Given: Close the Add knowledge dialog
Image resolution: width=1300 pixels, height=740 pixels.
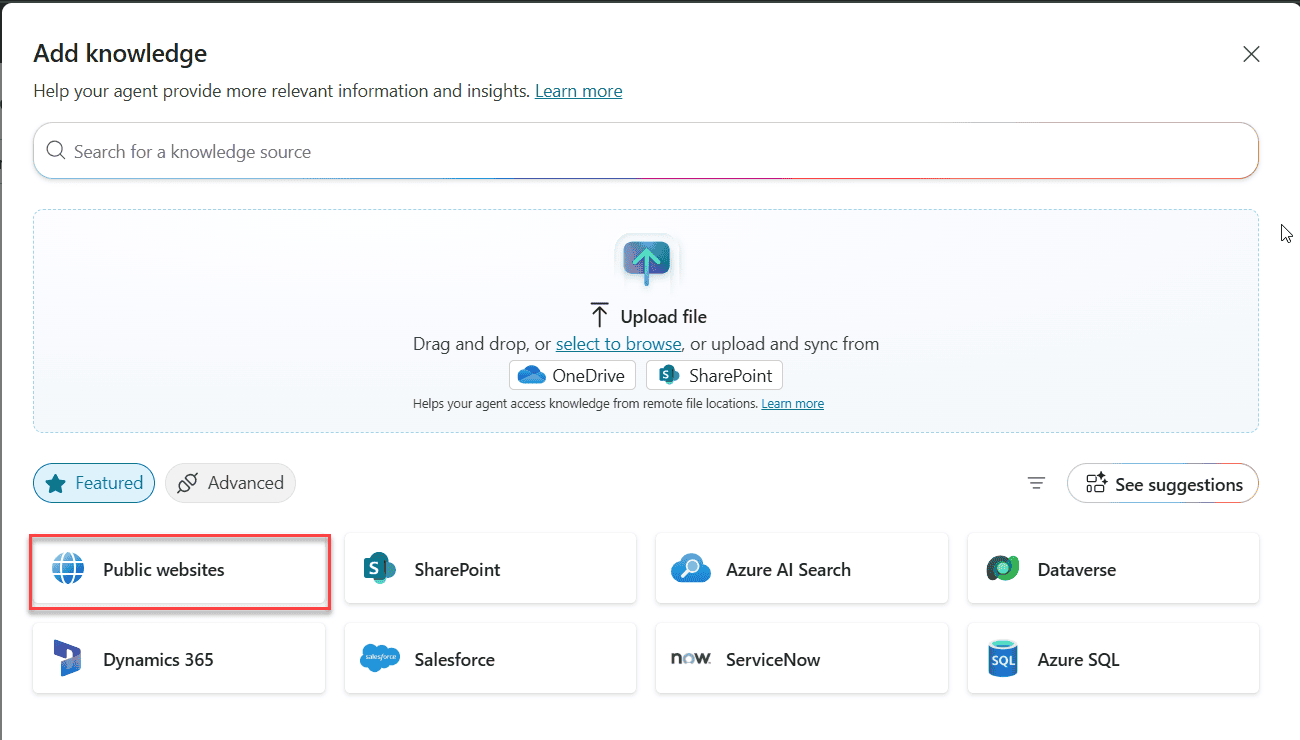Looking at the screenshot, I should click(x=1251, y=54).
